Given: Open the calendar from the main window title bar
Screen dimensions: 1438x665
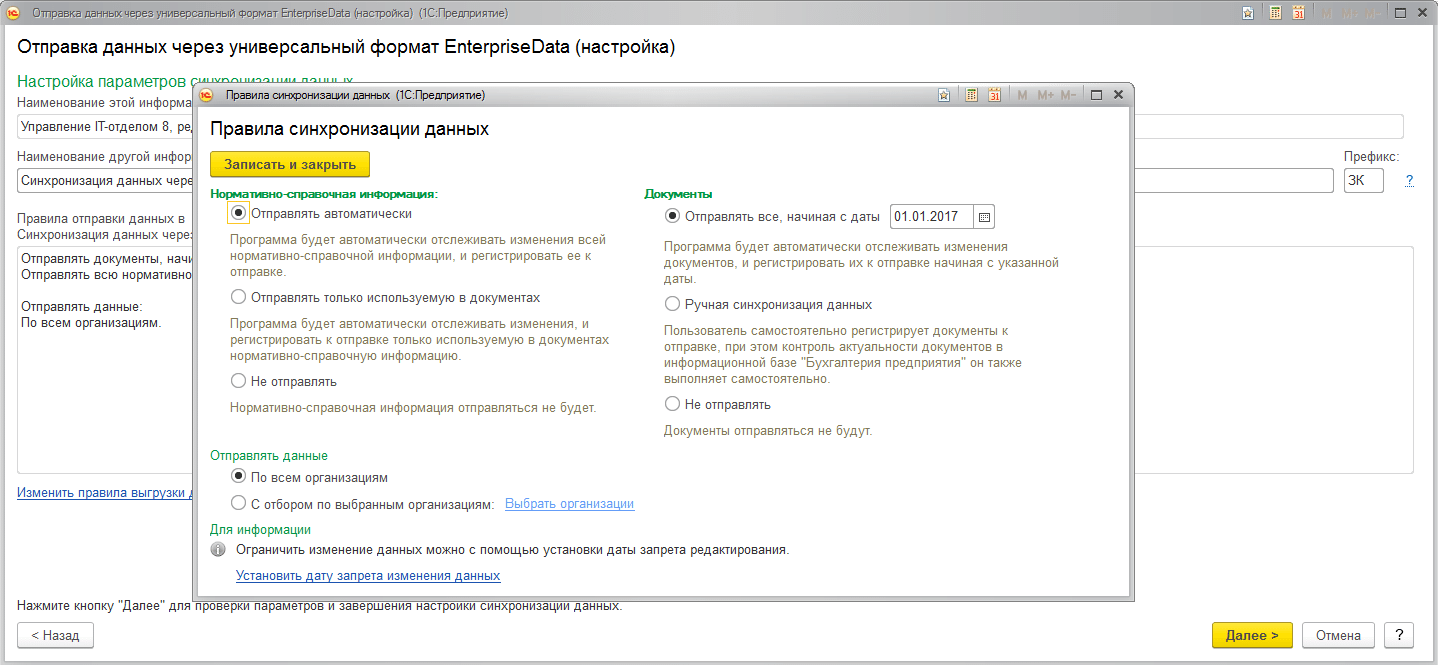Looking at the screenshot, I should 1298,13.
